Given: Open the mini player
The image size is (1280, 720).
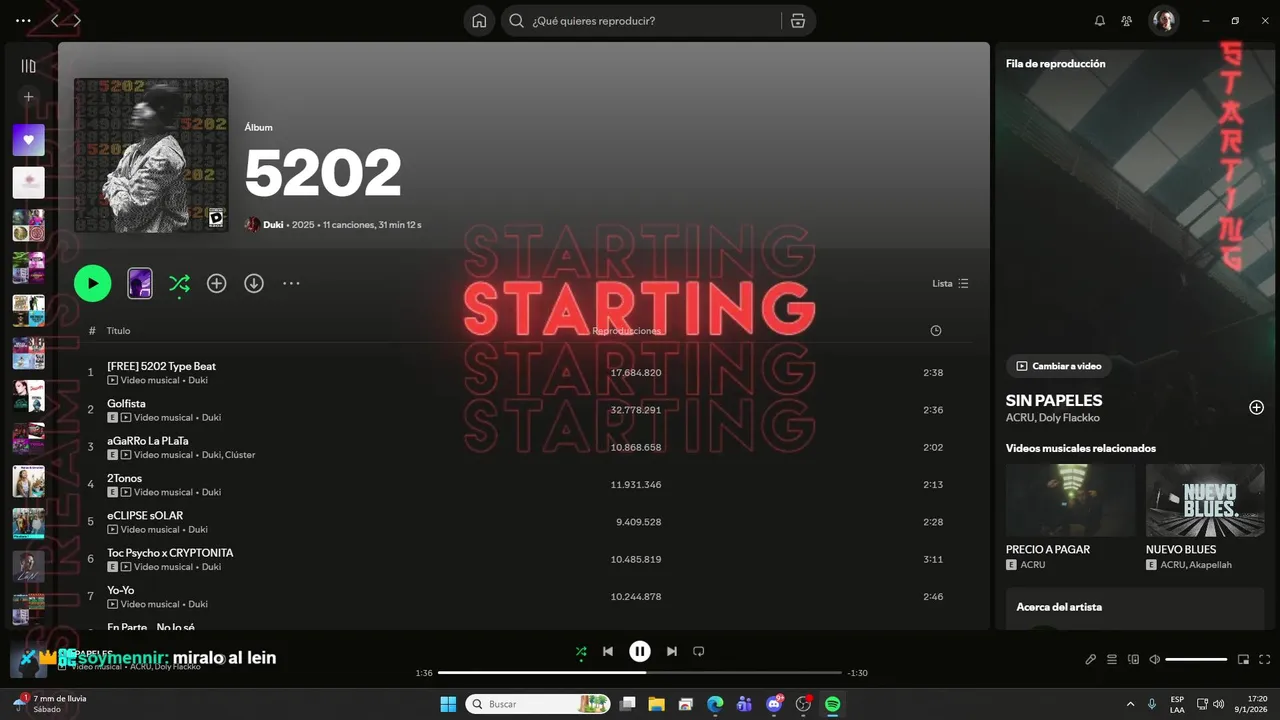Looking at the screenshot, I should coord(1243,660).
